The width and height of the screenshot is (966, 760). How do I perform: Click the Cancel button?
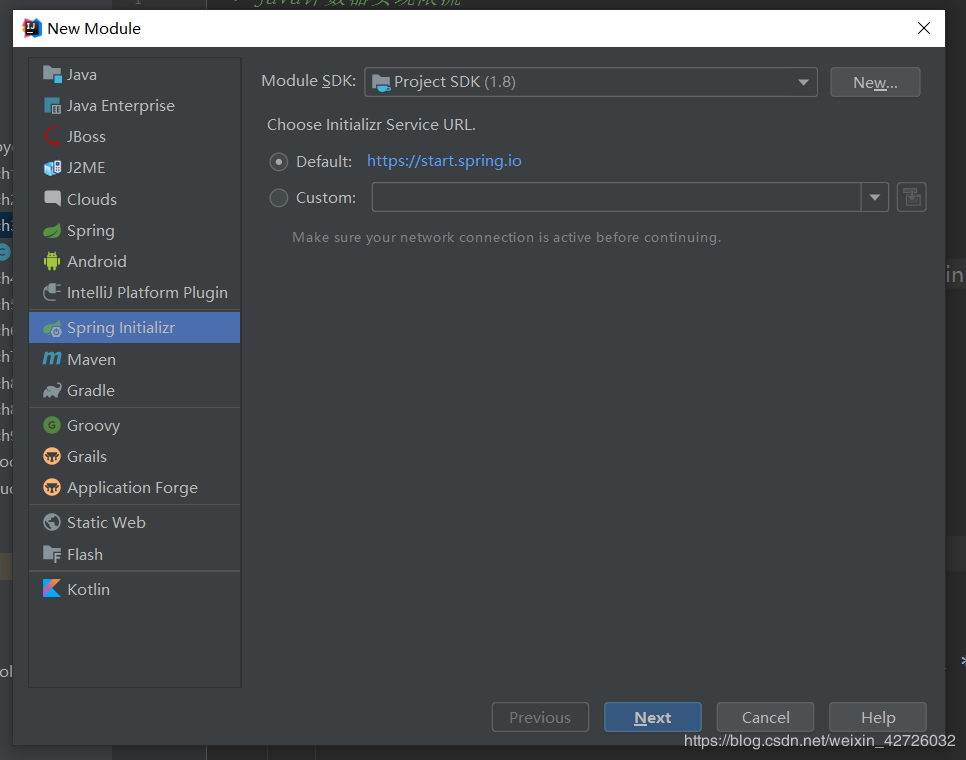pos(765,717)
